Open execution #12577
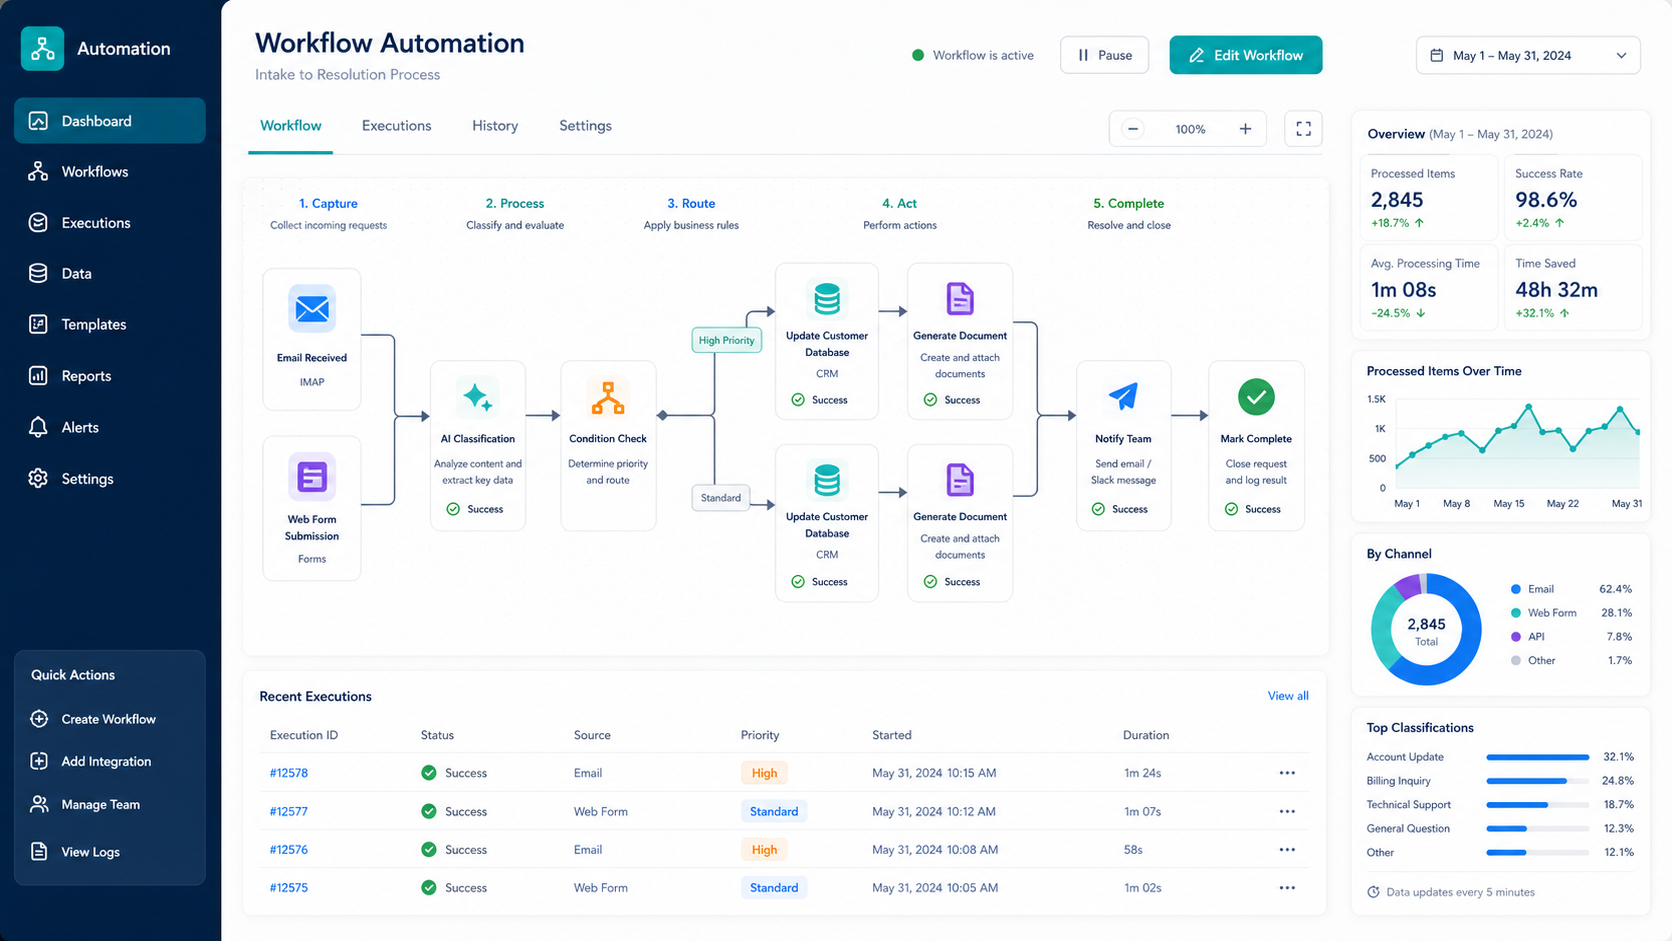This screenshot has width=1672, height=941. (x=289, y=811)
